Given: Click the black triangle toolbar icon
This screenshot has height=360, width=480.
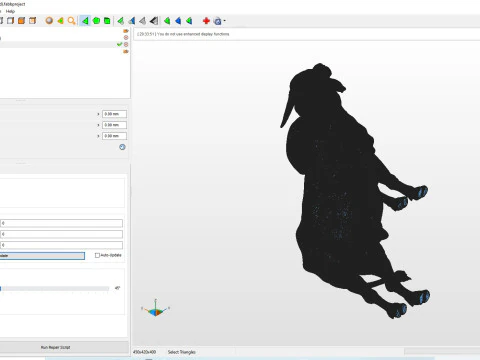Looking at the screenshot, I should coord(154,21).
